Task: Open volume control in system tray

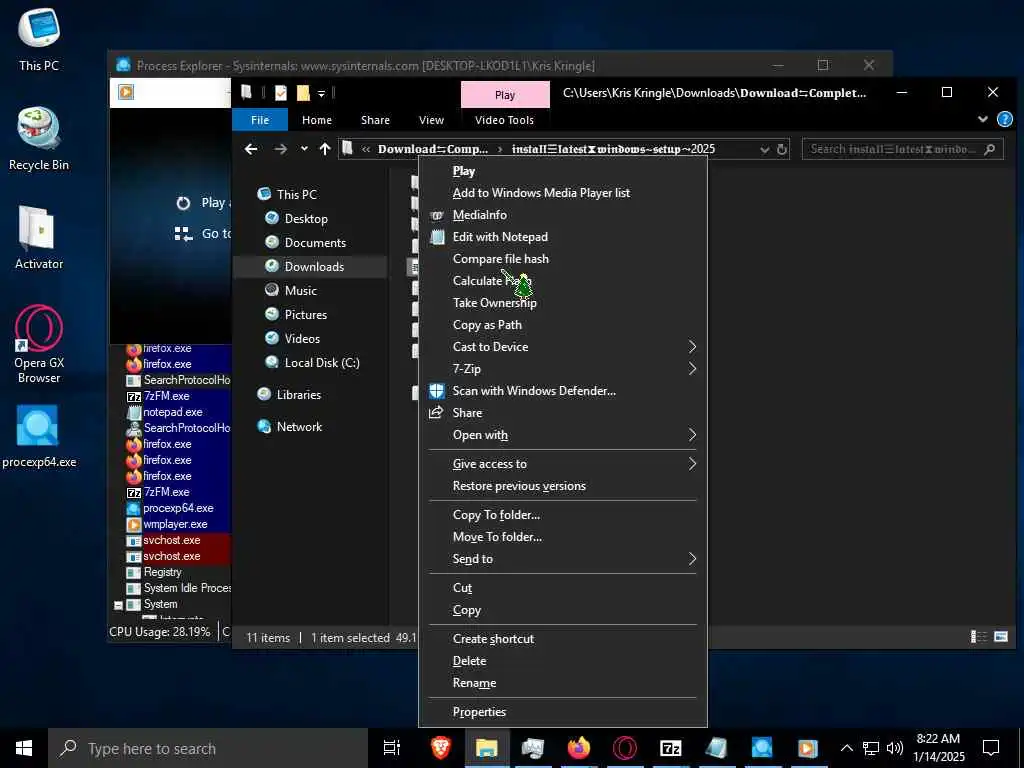Action: pos(895,748)
